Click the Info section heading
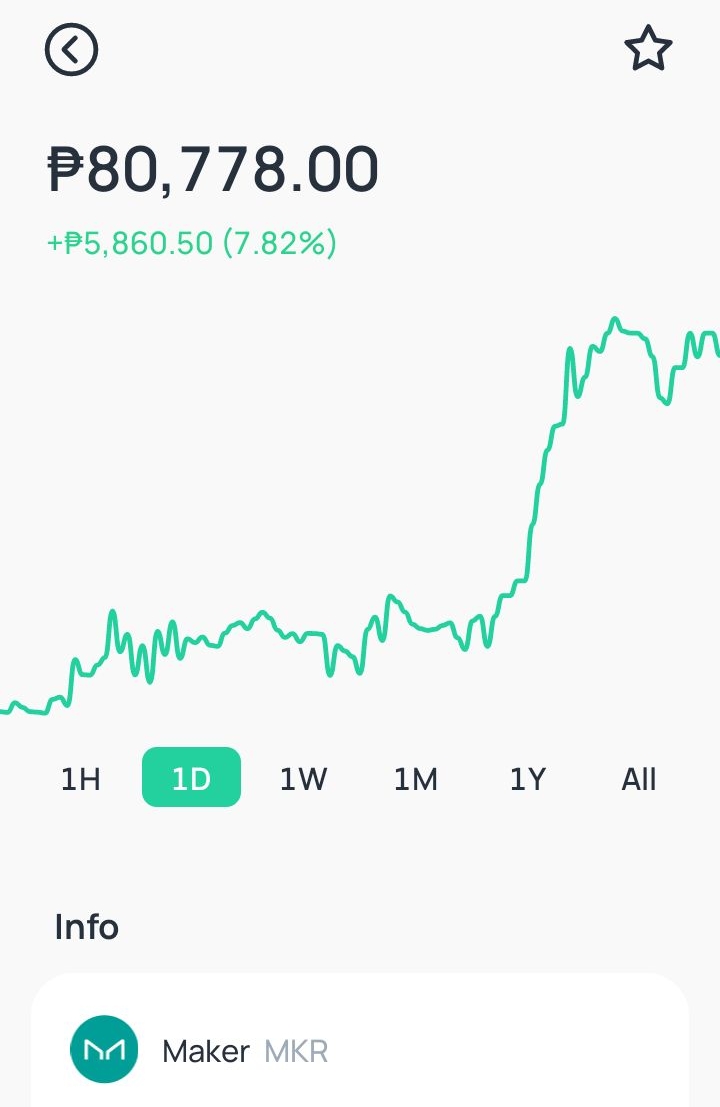 (x=87, y=927)
